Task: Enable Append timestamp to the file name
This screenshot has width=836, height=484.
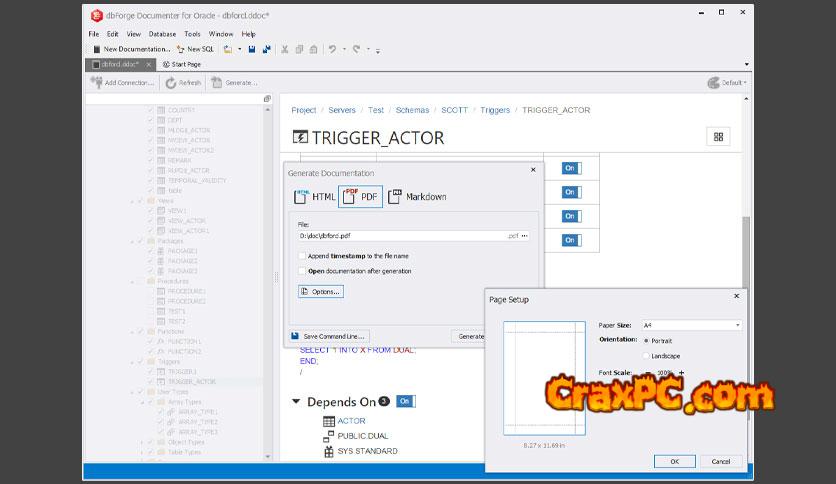Action: (x=303, y=256)
